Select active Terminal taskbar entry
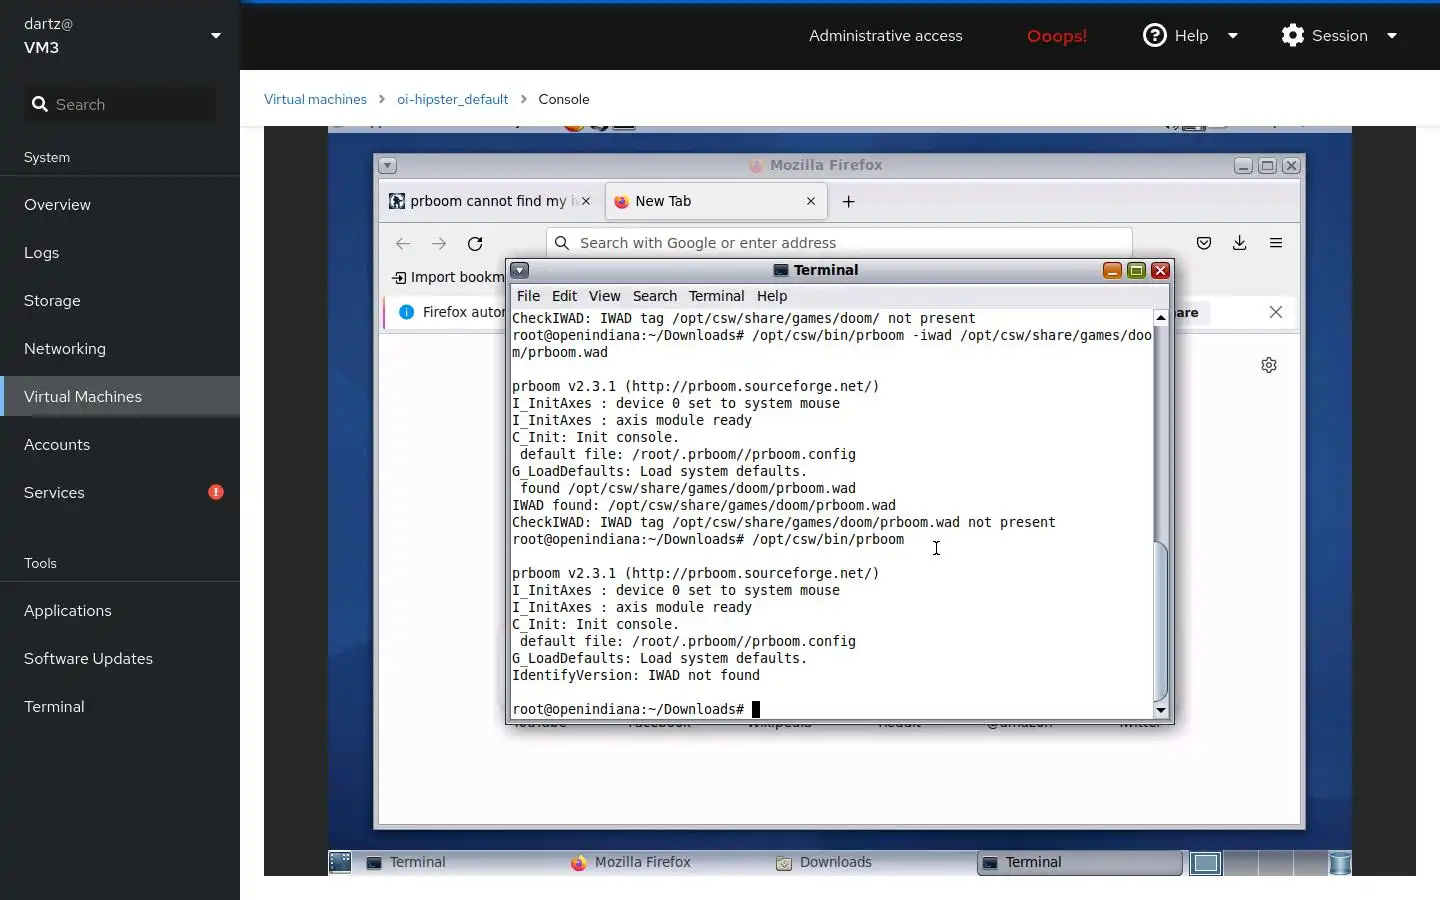This screenshot has height=900, width=1440. coord(1080,862)
